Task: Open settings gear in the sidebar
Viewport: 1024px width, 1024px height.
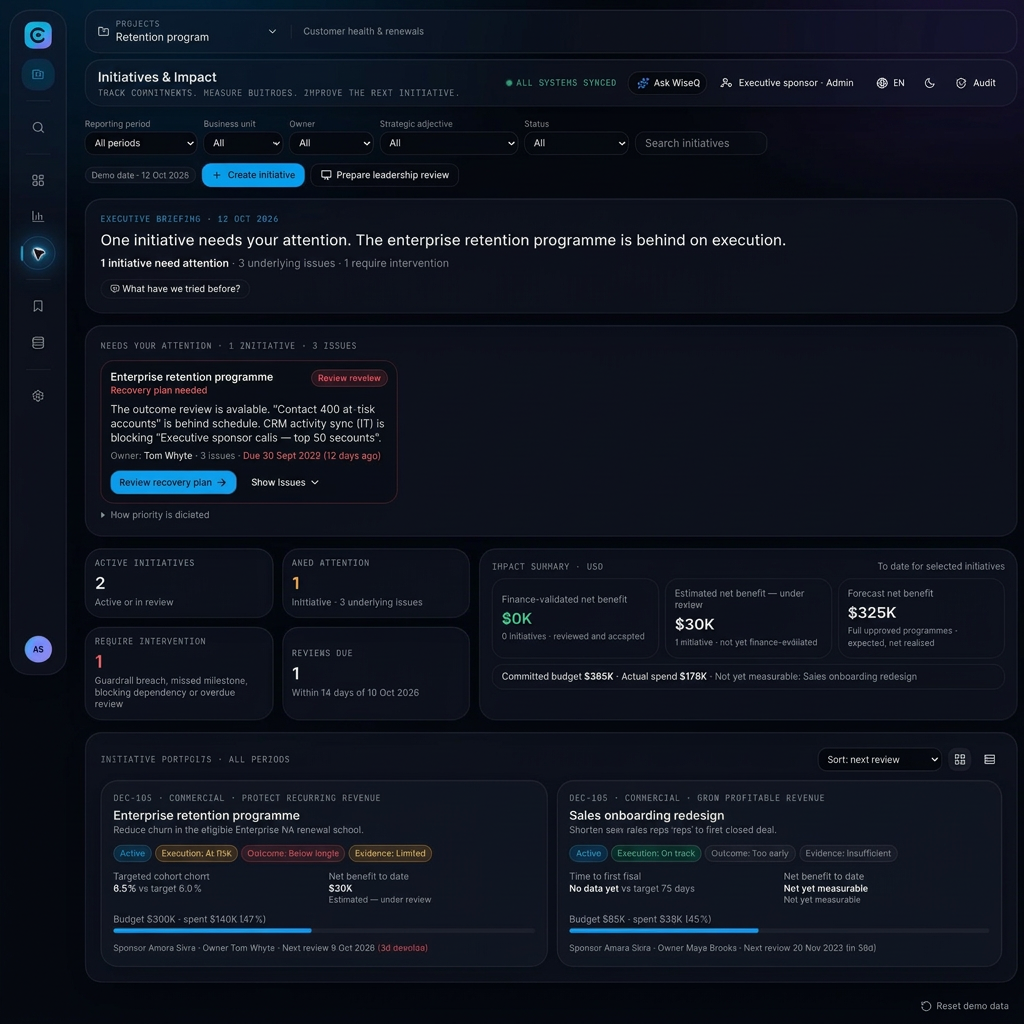Action: point(38,396)
